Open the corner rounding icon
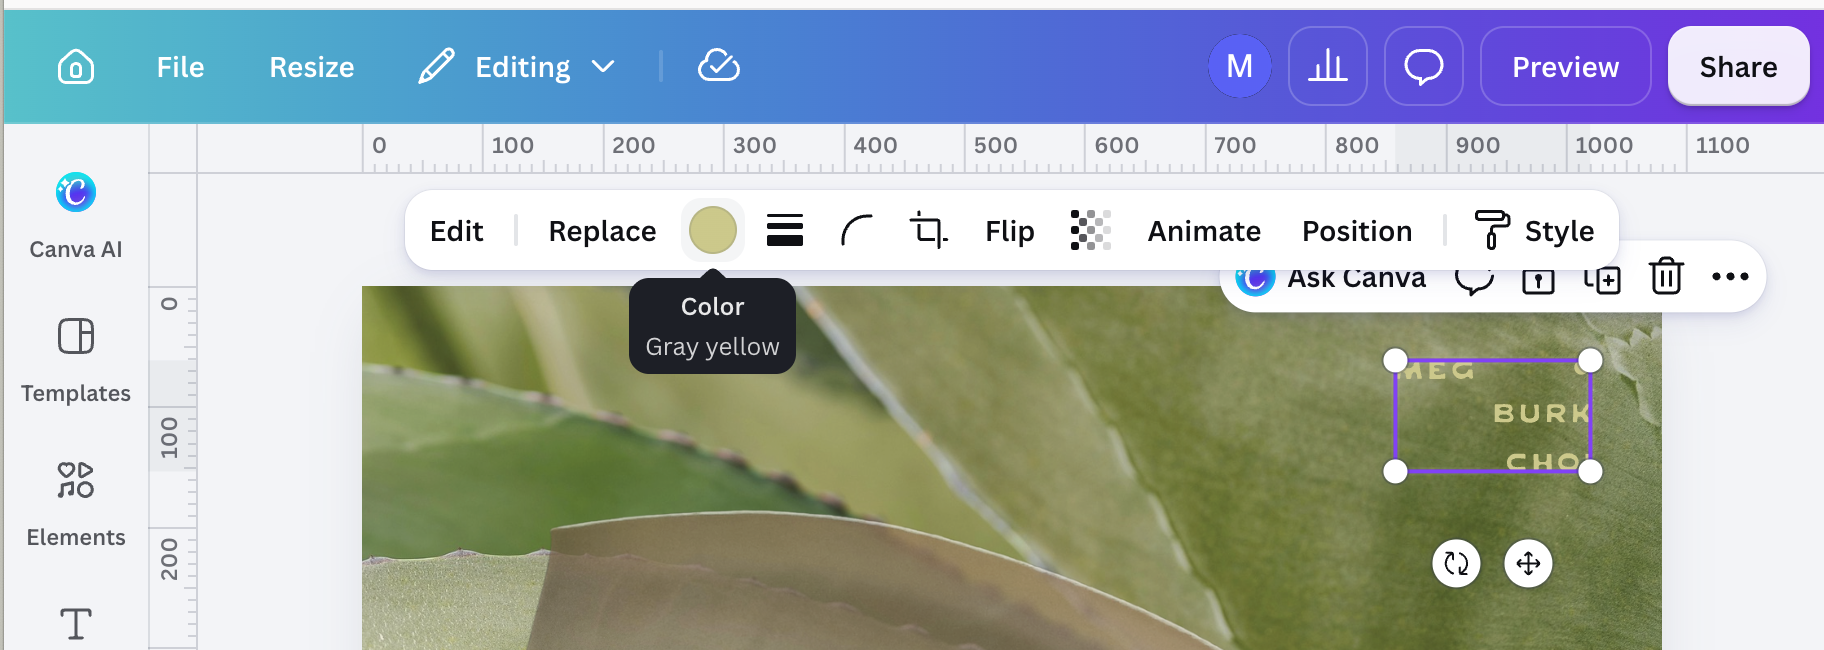1824x650 pixels. point(857,230)
